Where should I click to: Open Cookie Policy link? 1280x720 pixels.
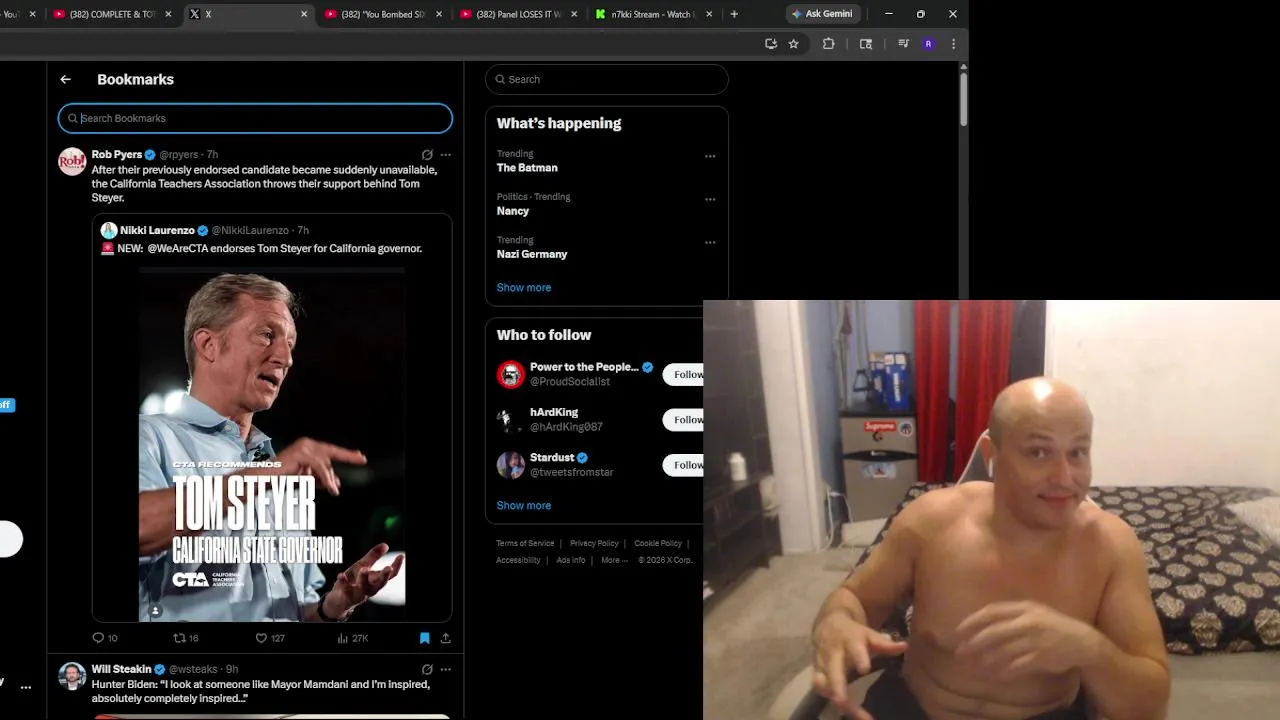(658, 543)
